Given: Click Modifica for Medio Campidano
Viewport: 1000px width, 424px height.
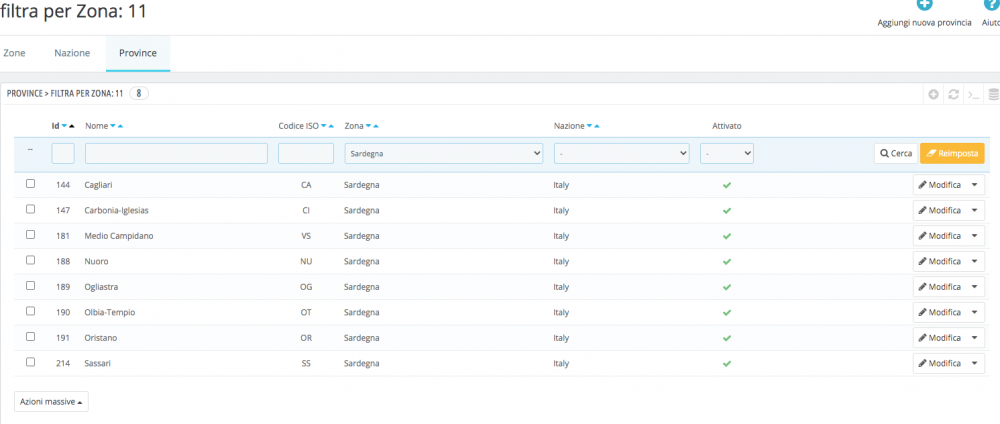Looking at the screenshot, I should 939,236.
